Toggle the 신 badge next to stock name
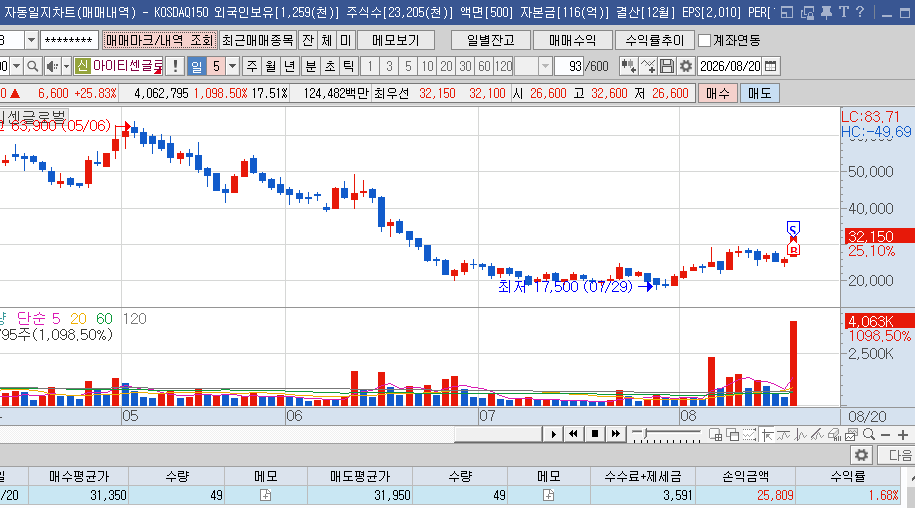This screenshot has height=508, width=915. 82,66
